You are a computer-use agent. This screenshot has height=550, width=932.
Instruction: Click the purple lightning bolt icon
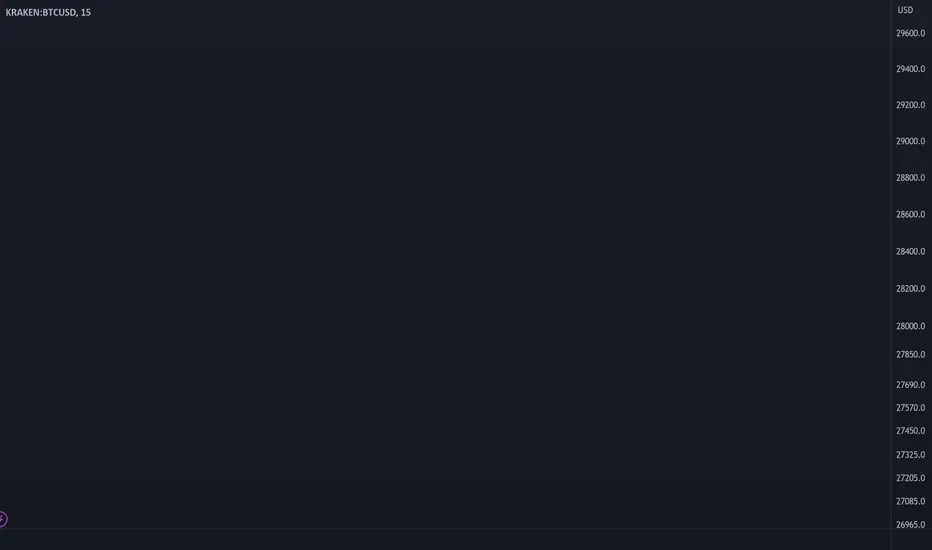click(x=3, y=519)
